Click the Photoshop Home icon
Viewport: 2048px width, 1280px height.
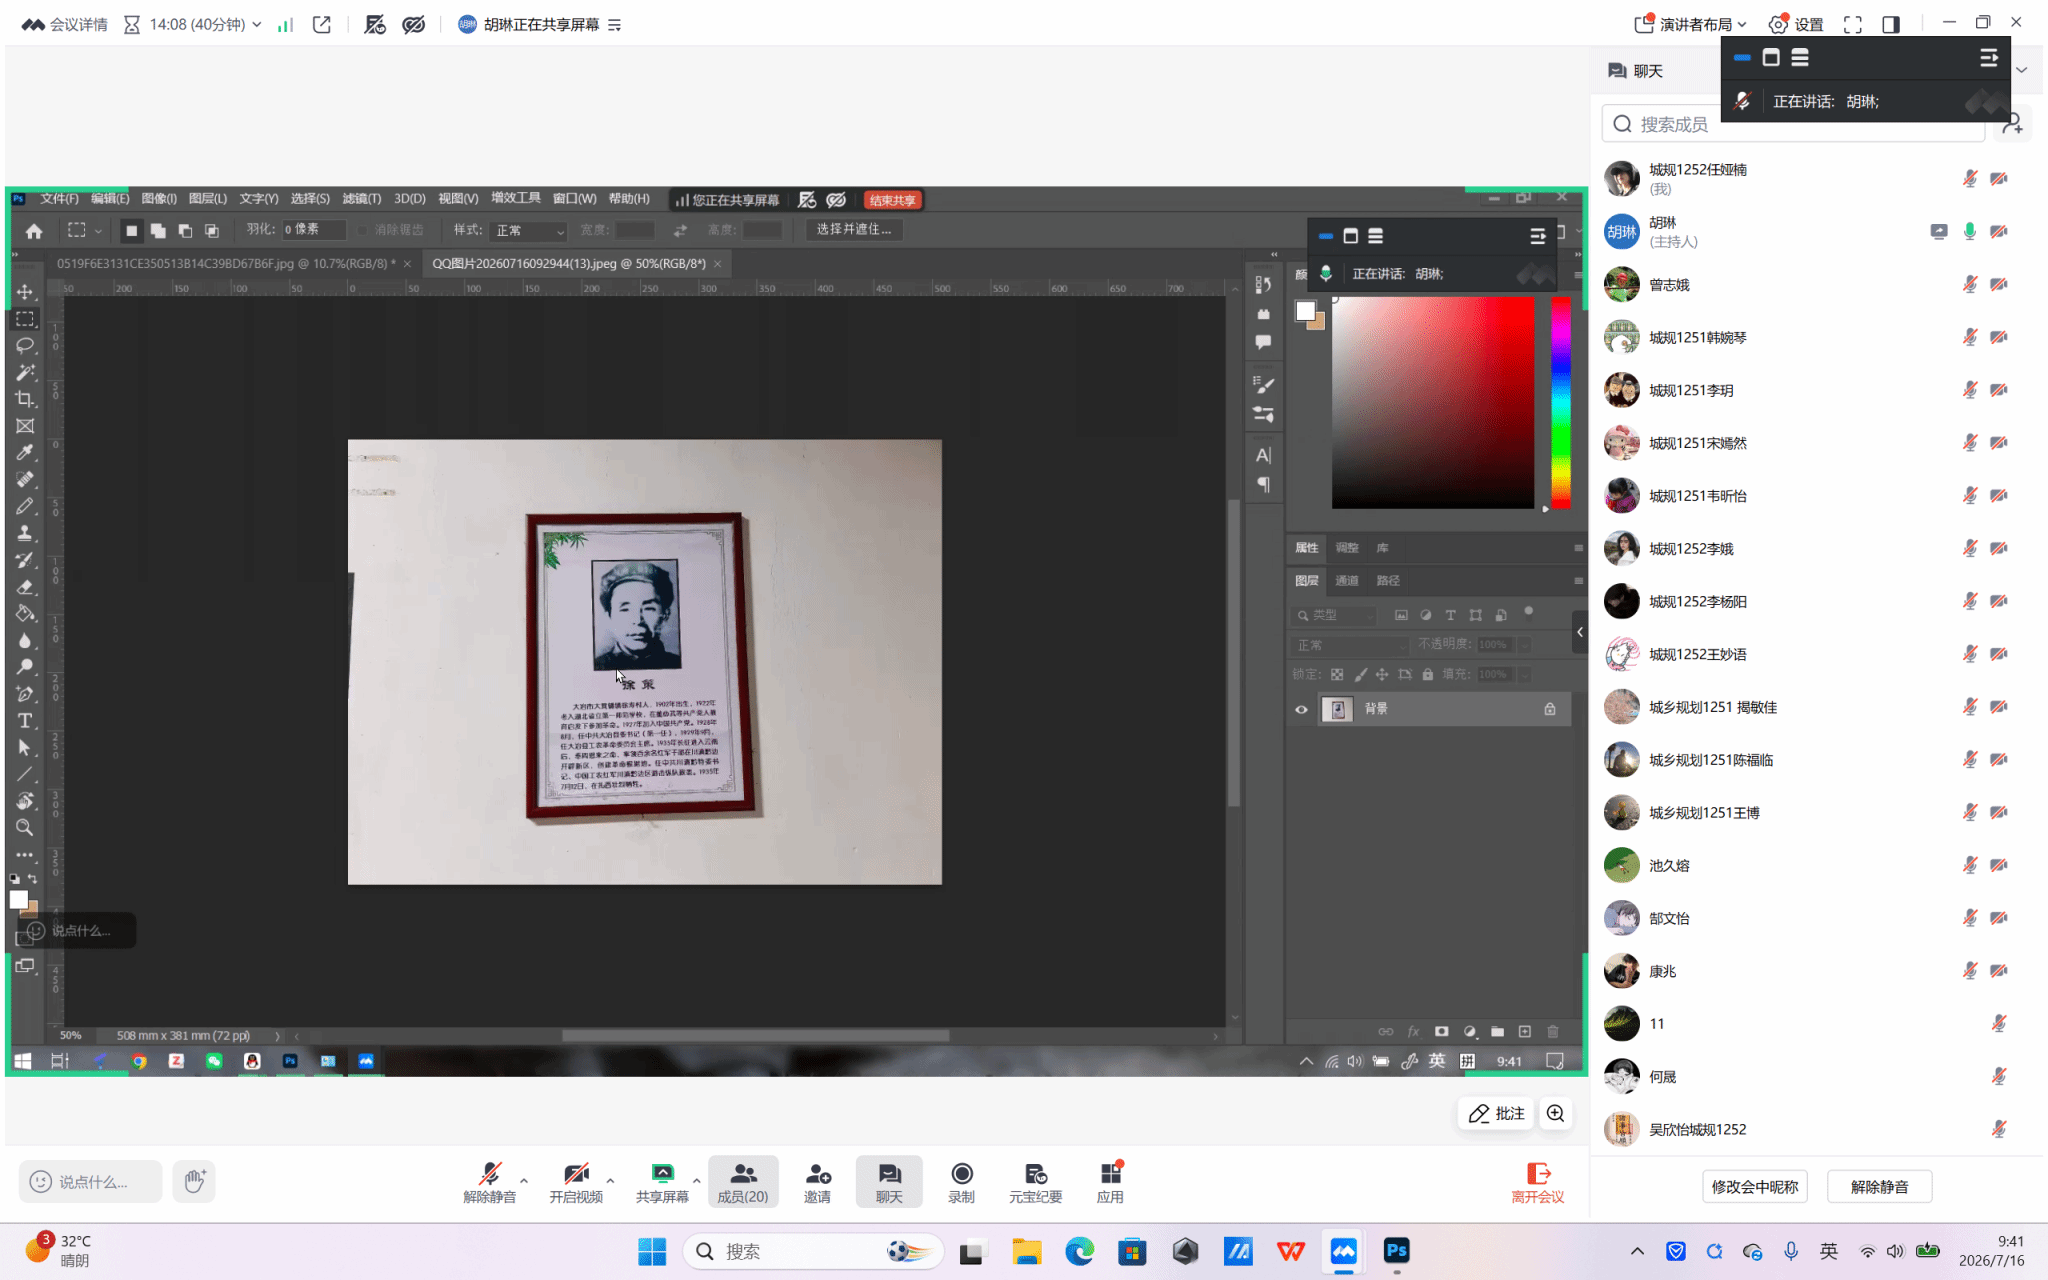(34, 231)
